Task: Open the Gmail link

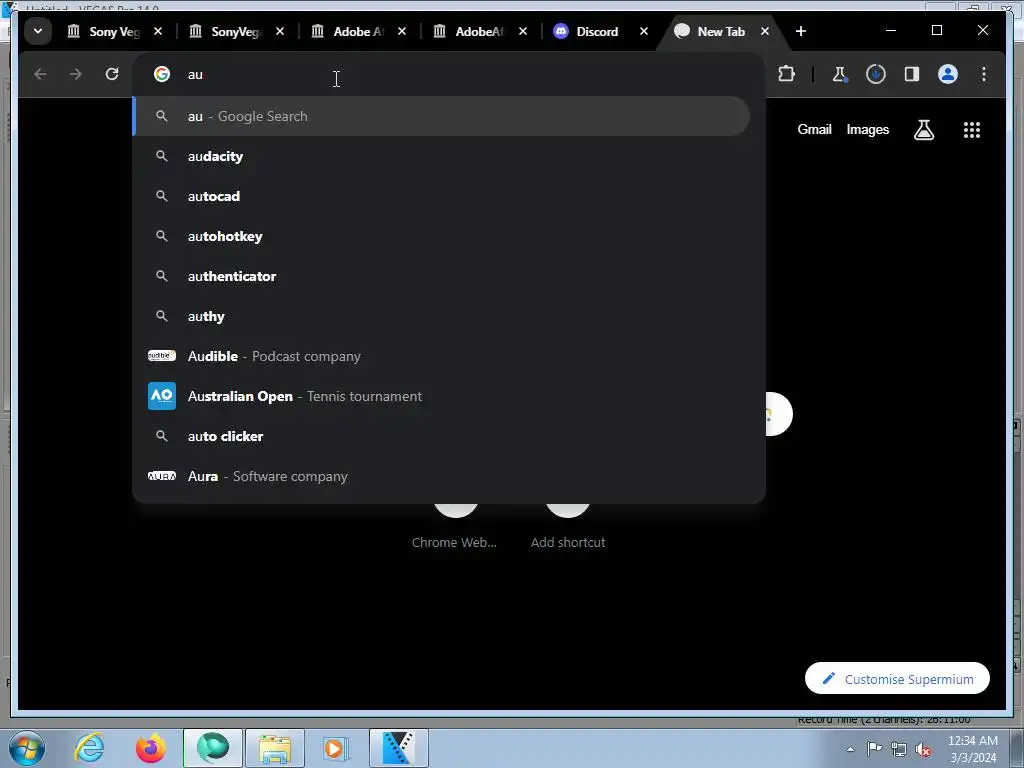Action: tap(814, 129)
